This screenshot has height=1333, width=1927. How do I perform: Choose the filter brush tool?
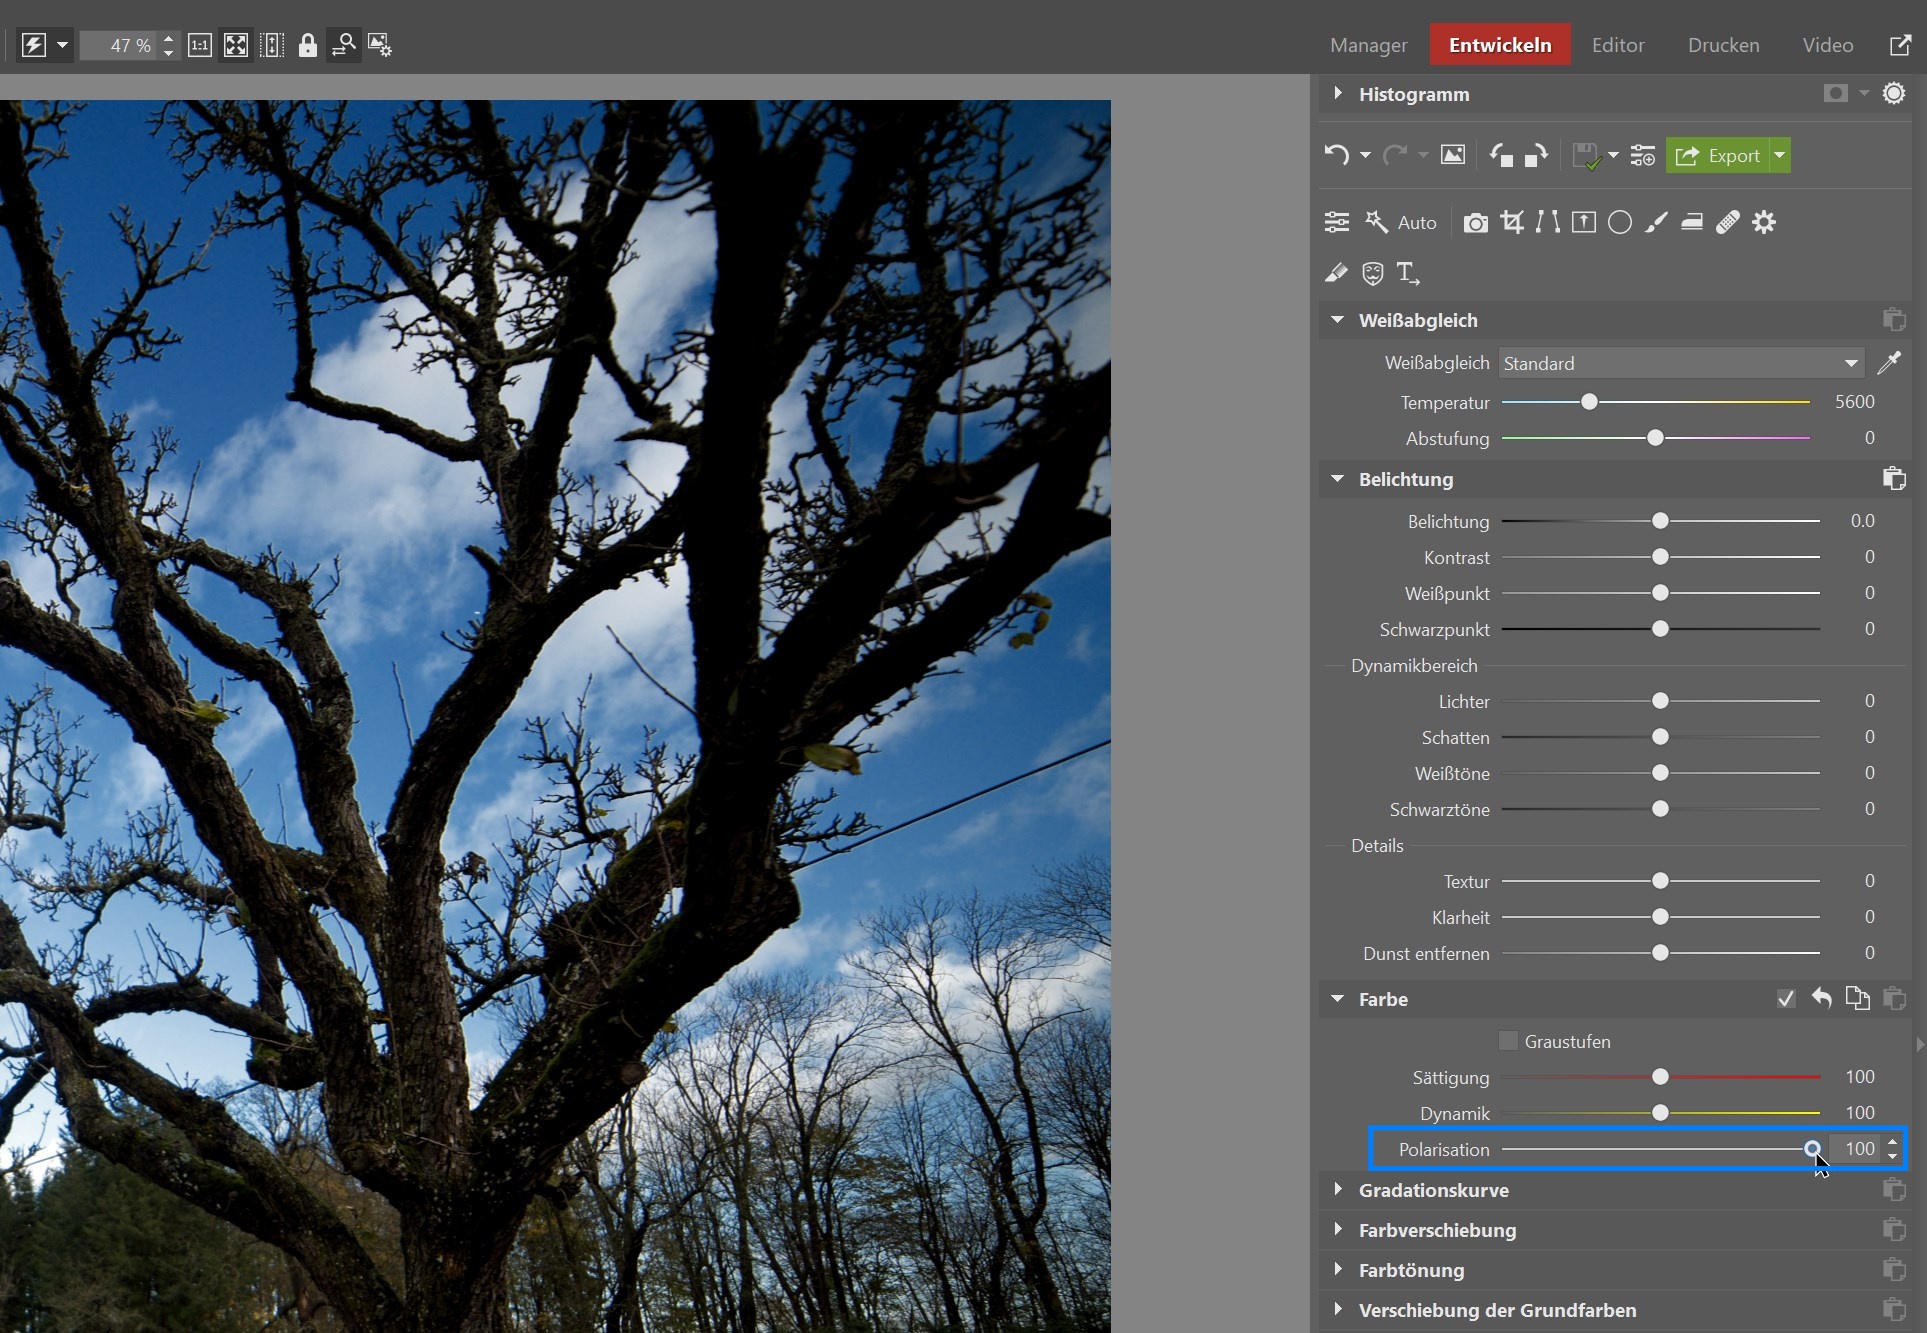1656,222
